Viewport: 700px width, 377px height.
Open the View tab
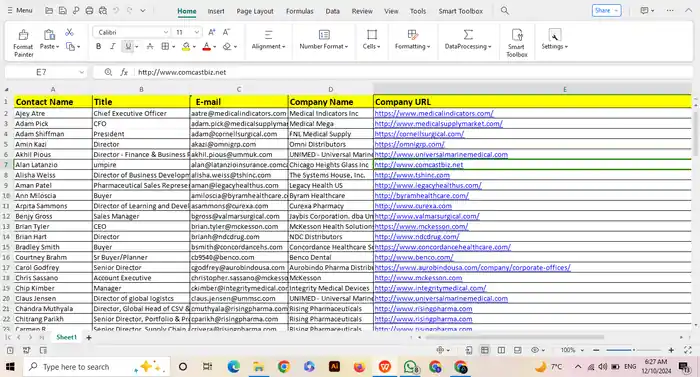[391, 11]
